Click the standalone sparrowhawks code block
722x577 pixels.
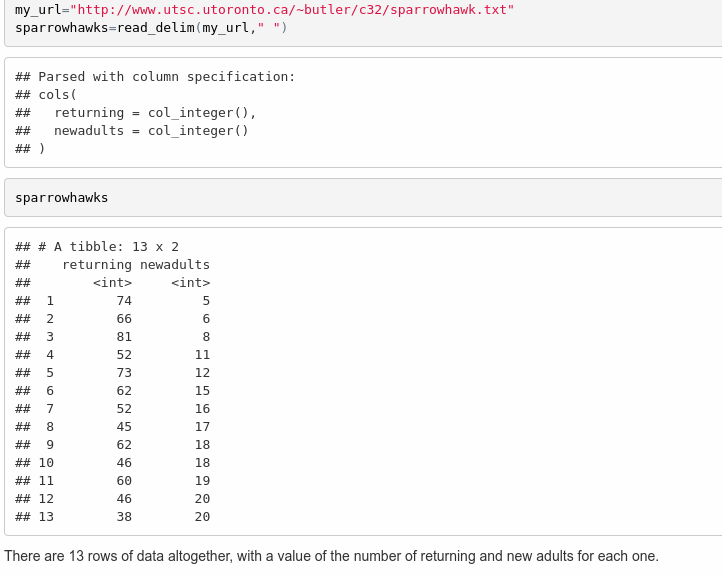point(62,198)
